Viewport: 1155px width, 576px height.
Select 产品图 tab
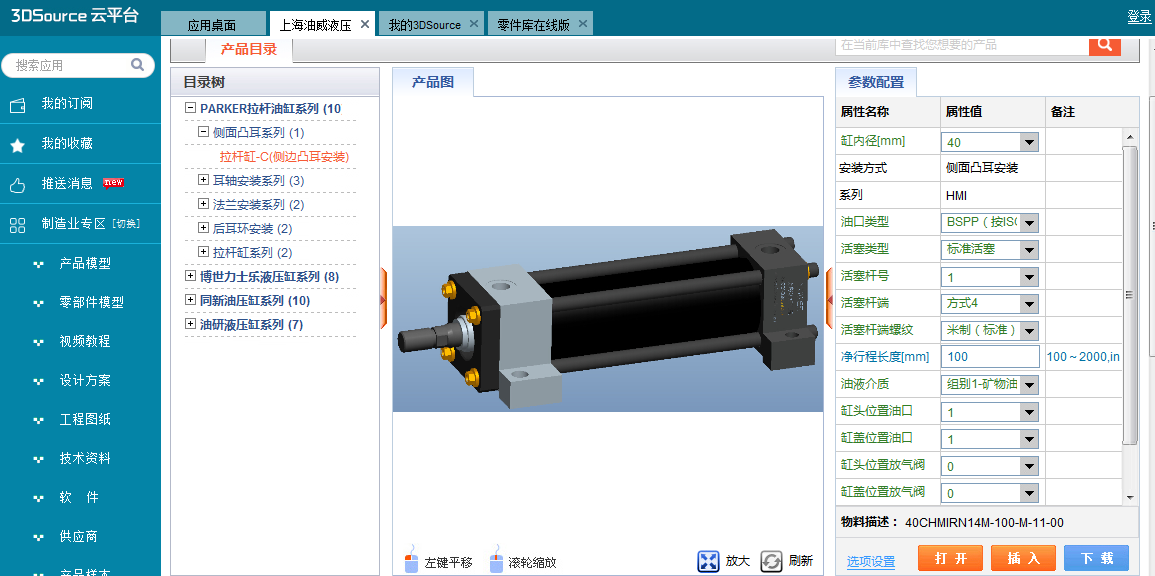coord(432,82)
